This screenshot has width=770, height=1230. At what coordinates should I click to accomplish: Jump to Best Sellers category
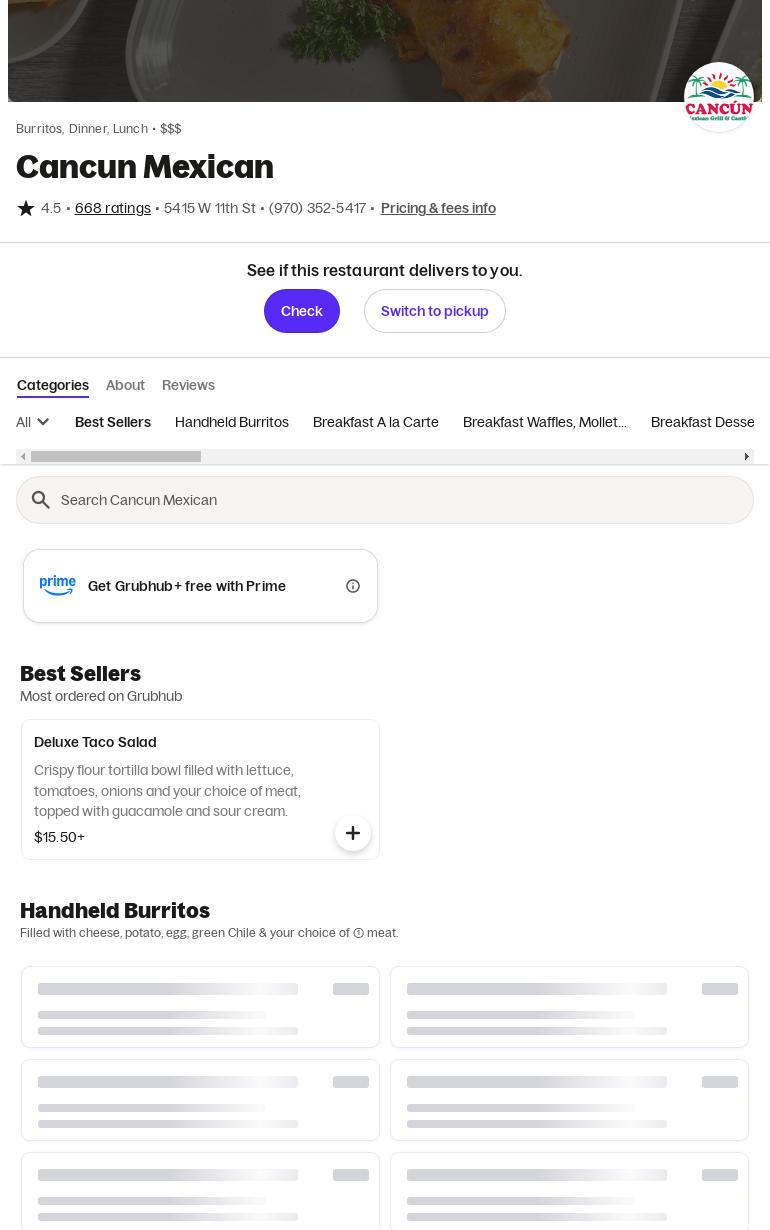[x=113, y=422]
